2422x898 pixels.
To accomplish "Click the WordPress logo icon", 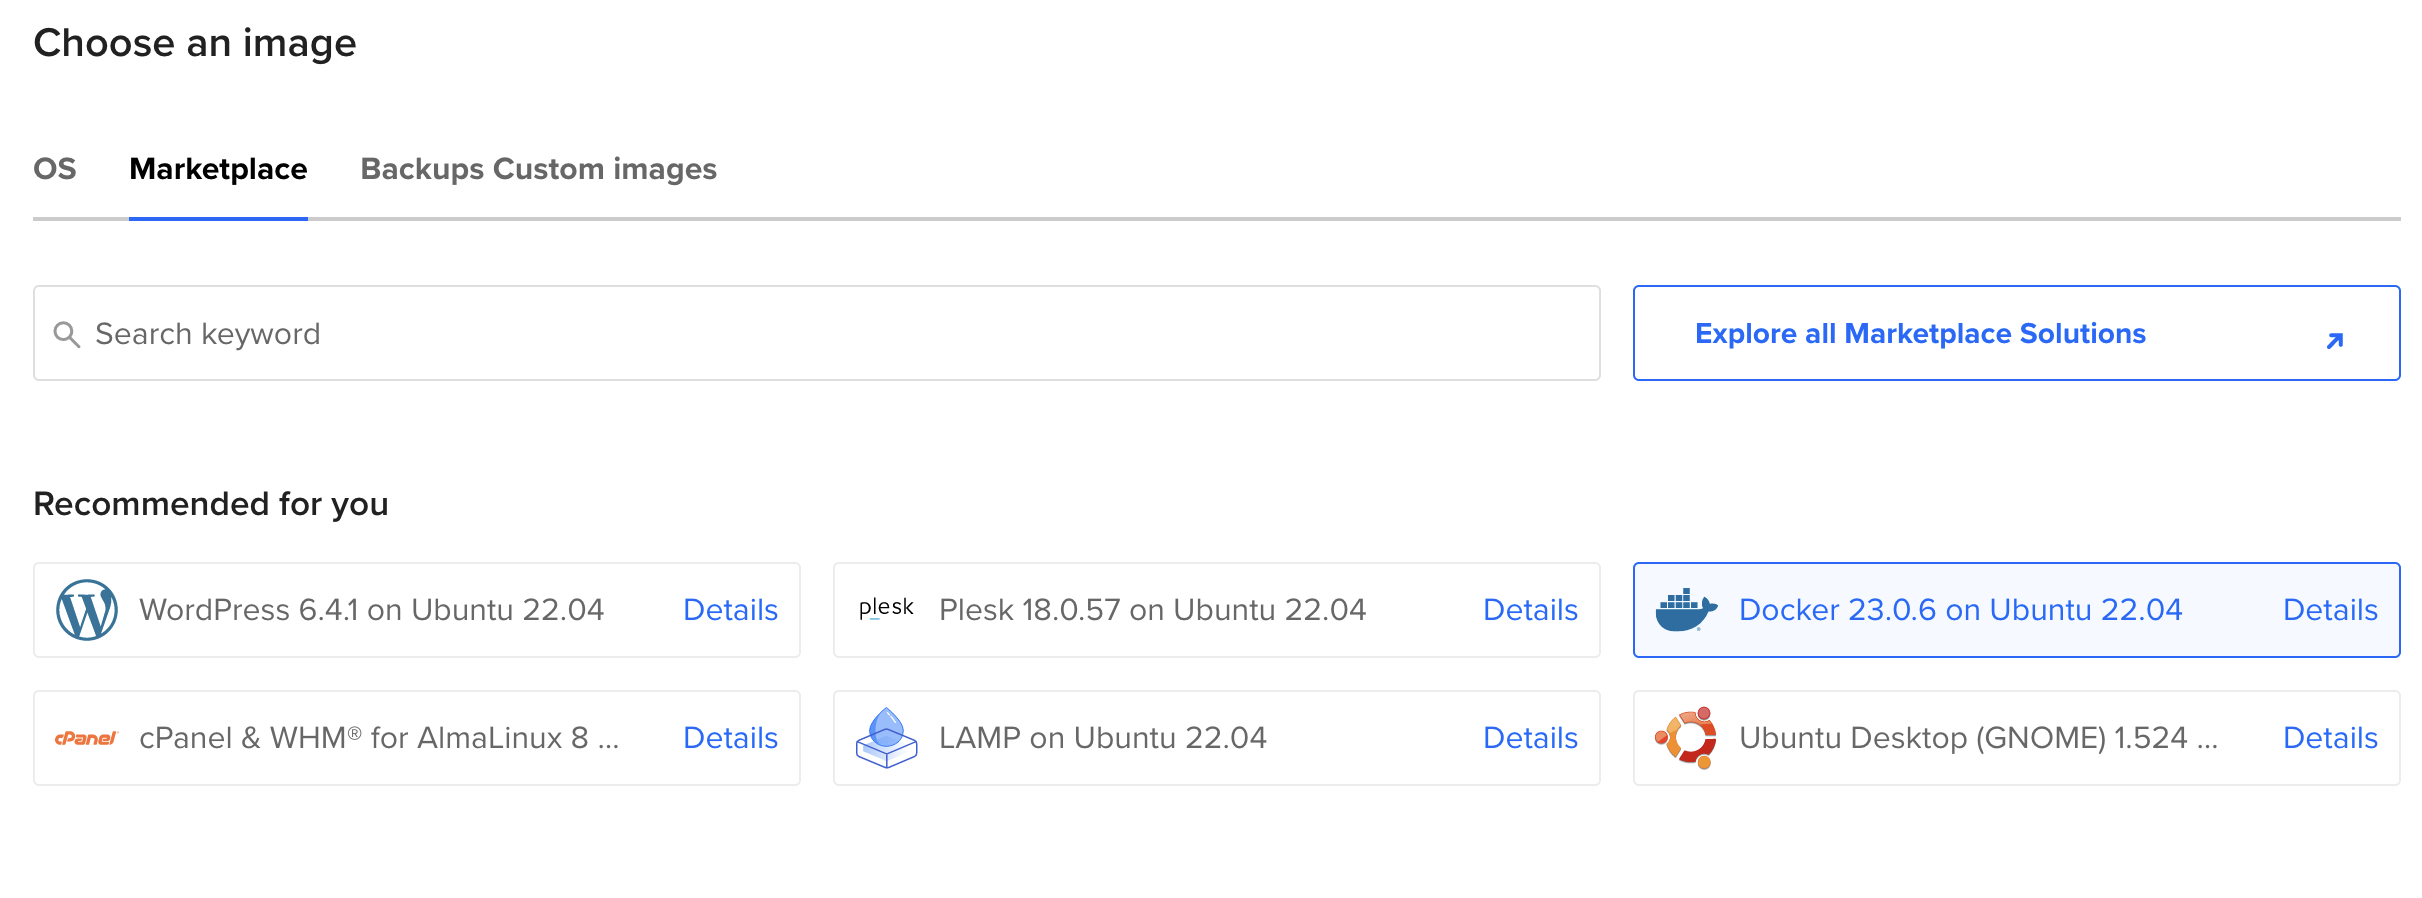I will click(x=87, y=609).
